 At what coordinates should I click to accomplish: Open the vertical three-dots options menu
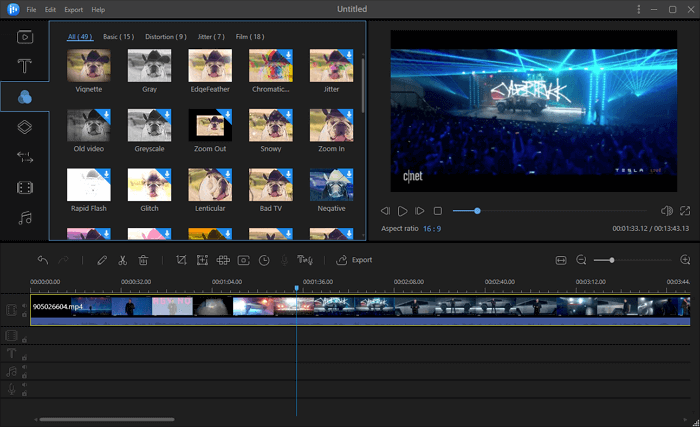(x=638, y=9)
